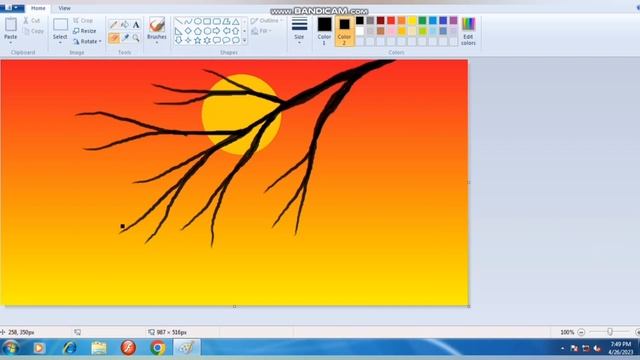Choose the Triangle shape

236,21
